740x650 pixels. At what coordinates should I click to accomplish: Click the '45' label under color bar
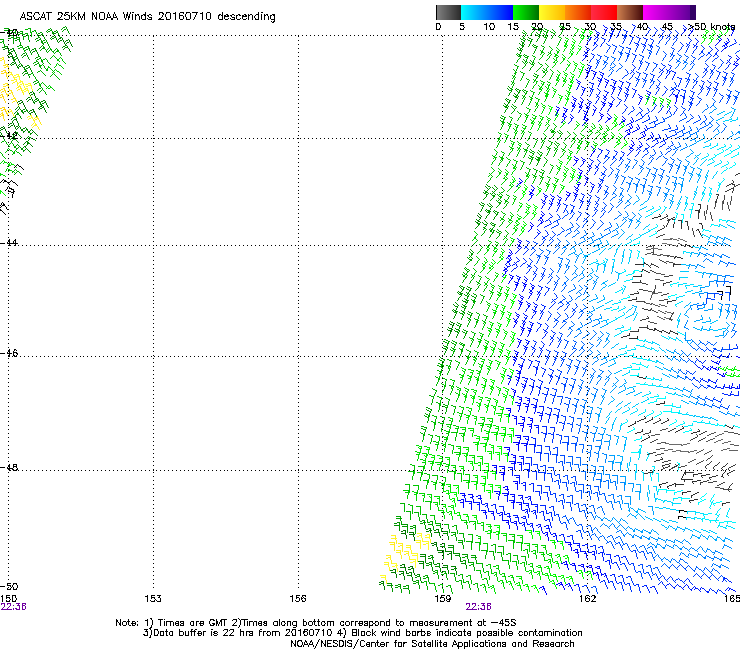click(x=667, y=27)
